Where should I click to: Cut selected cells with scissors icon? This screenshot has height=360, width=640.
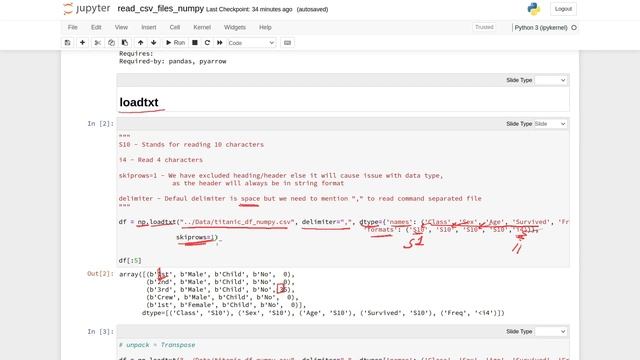pyautogui.click(x=98, y=43)
